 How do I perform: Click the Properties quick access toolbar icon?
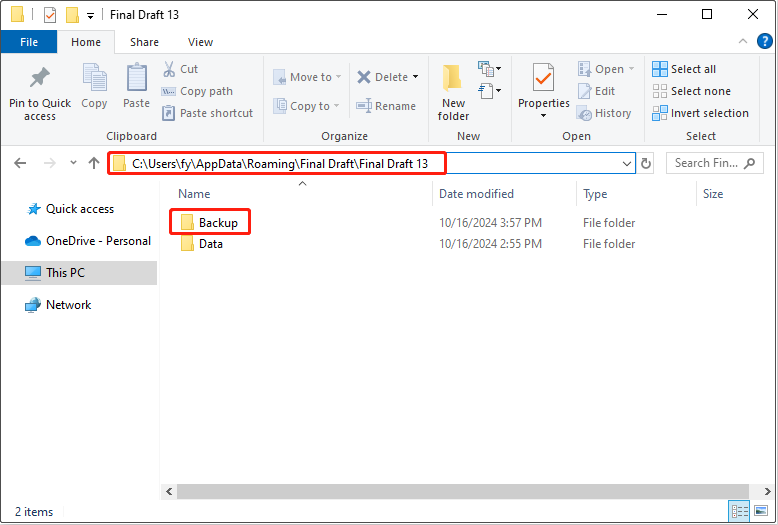coord(50,15)
